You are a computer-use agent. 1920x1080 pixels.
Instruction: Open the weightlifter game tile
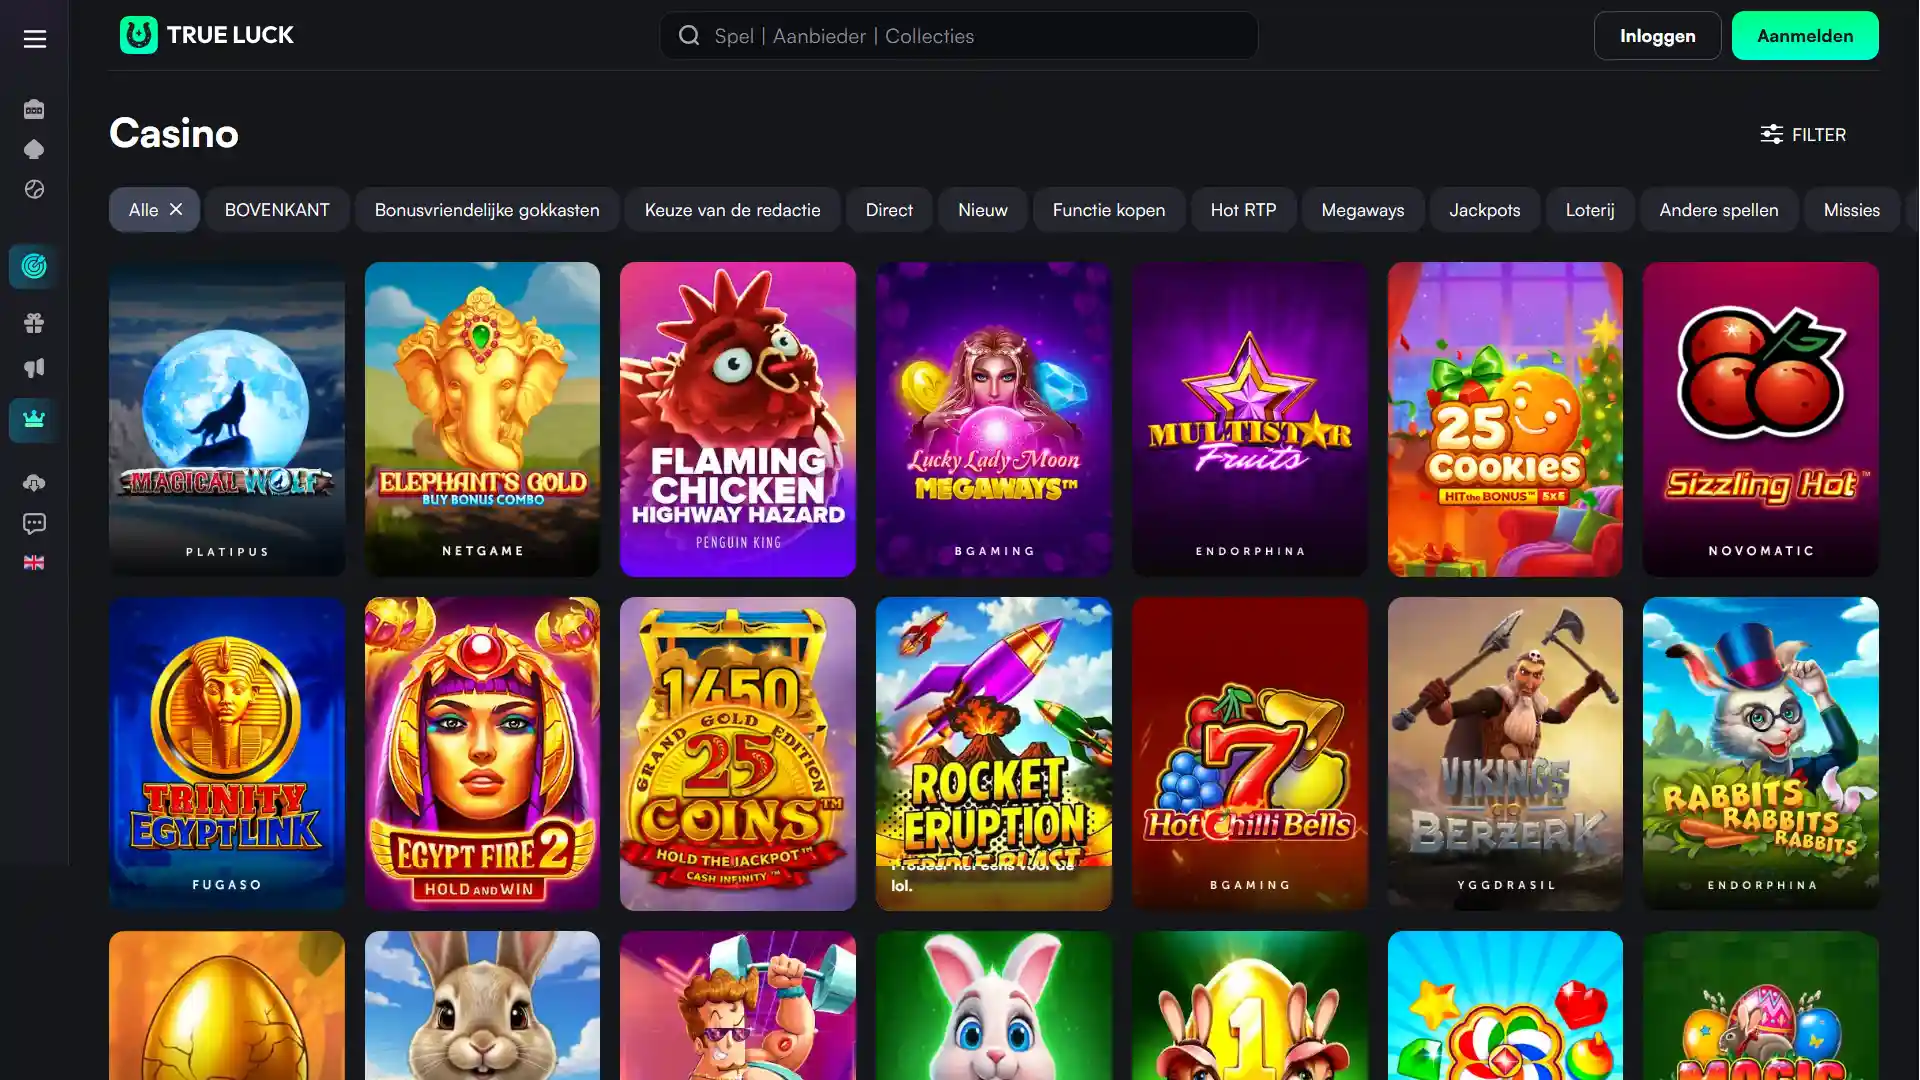coord(738,1005)
